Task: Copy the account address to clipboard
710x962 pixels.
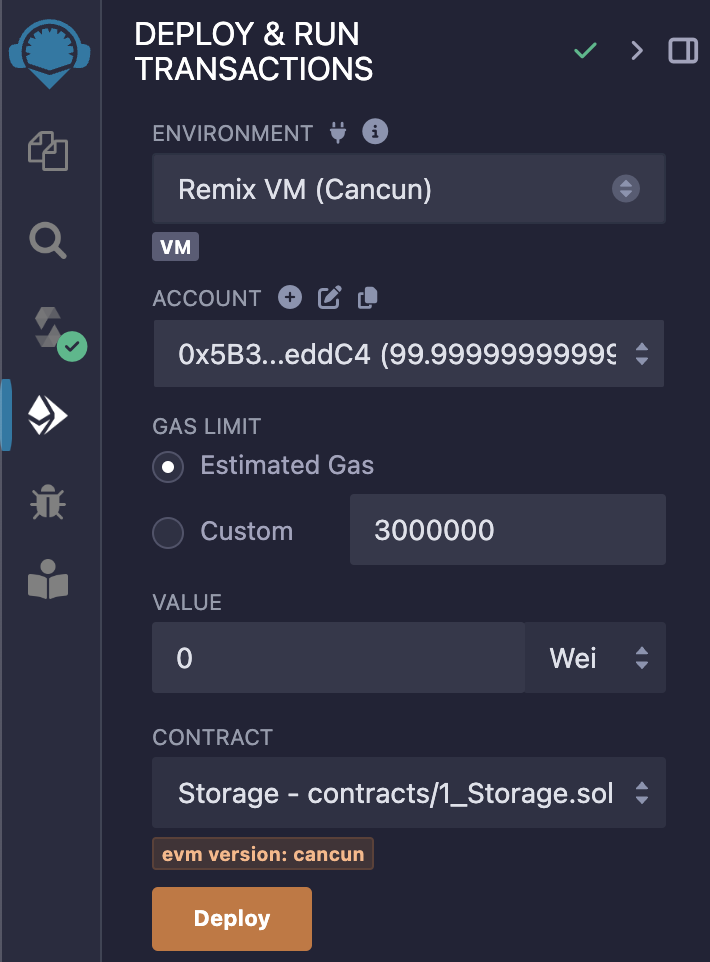Action: 368,298
